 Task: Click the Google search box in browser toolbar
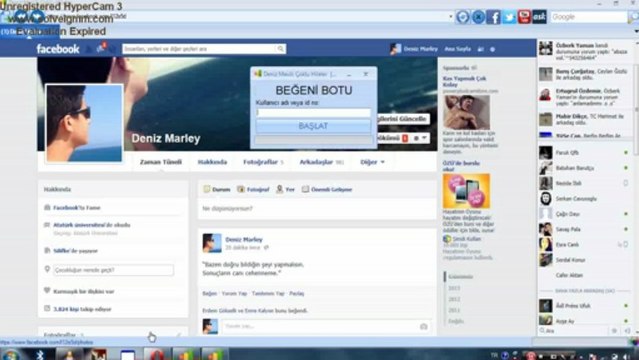coord(588,17)
